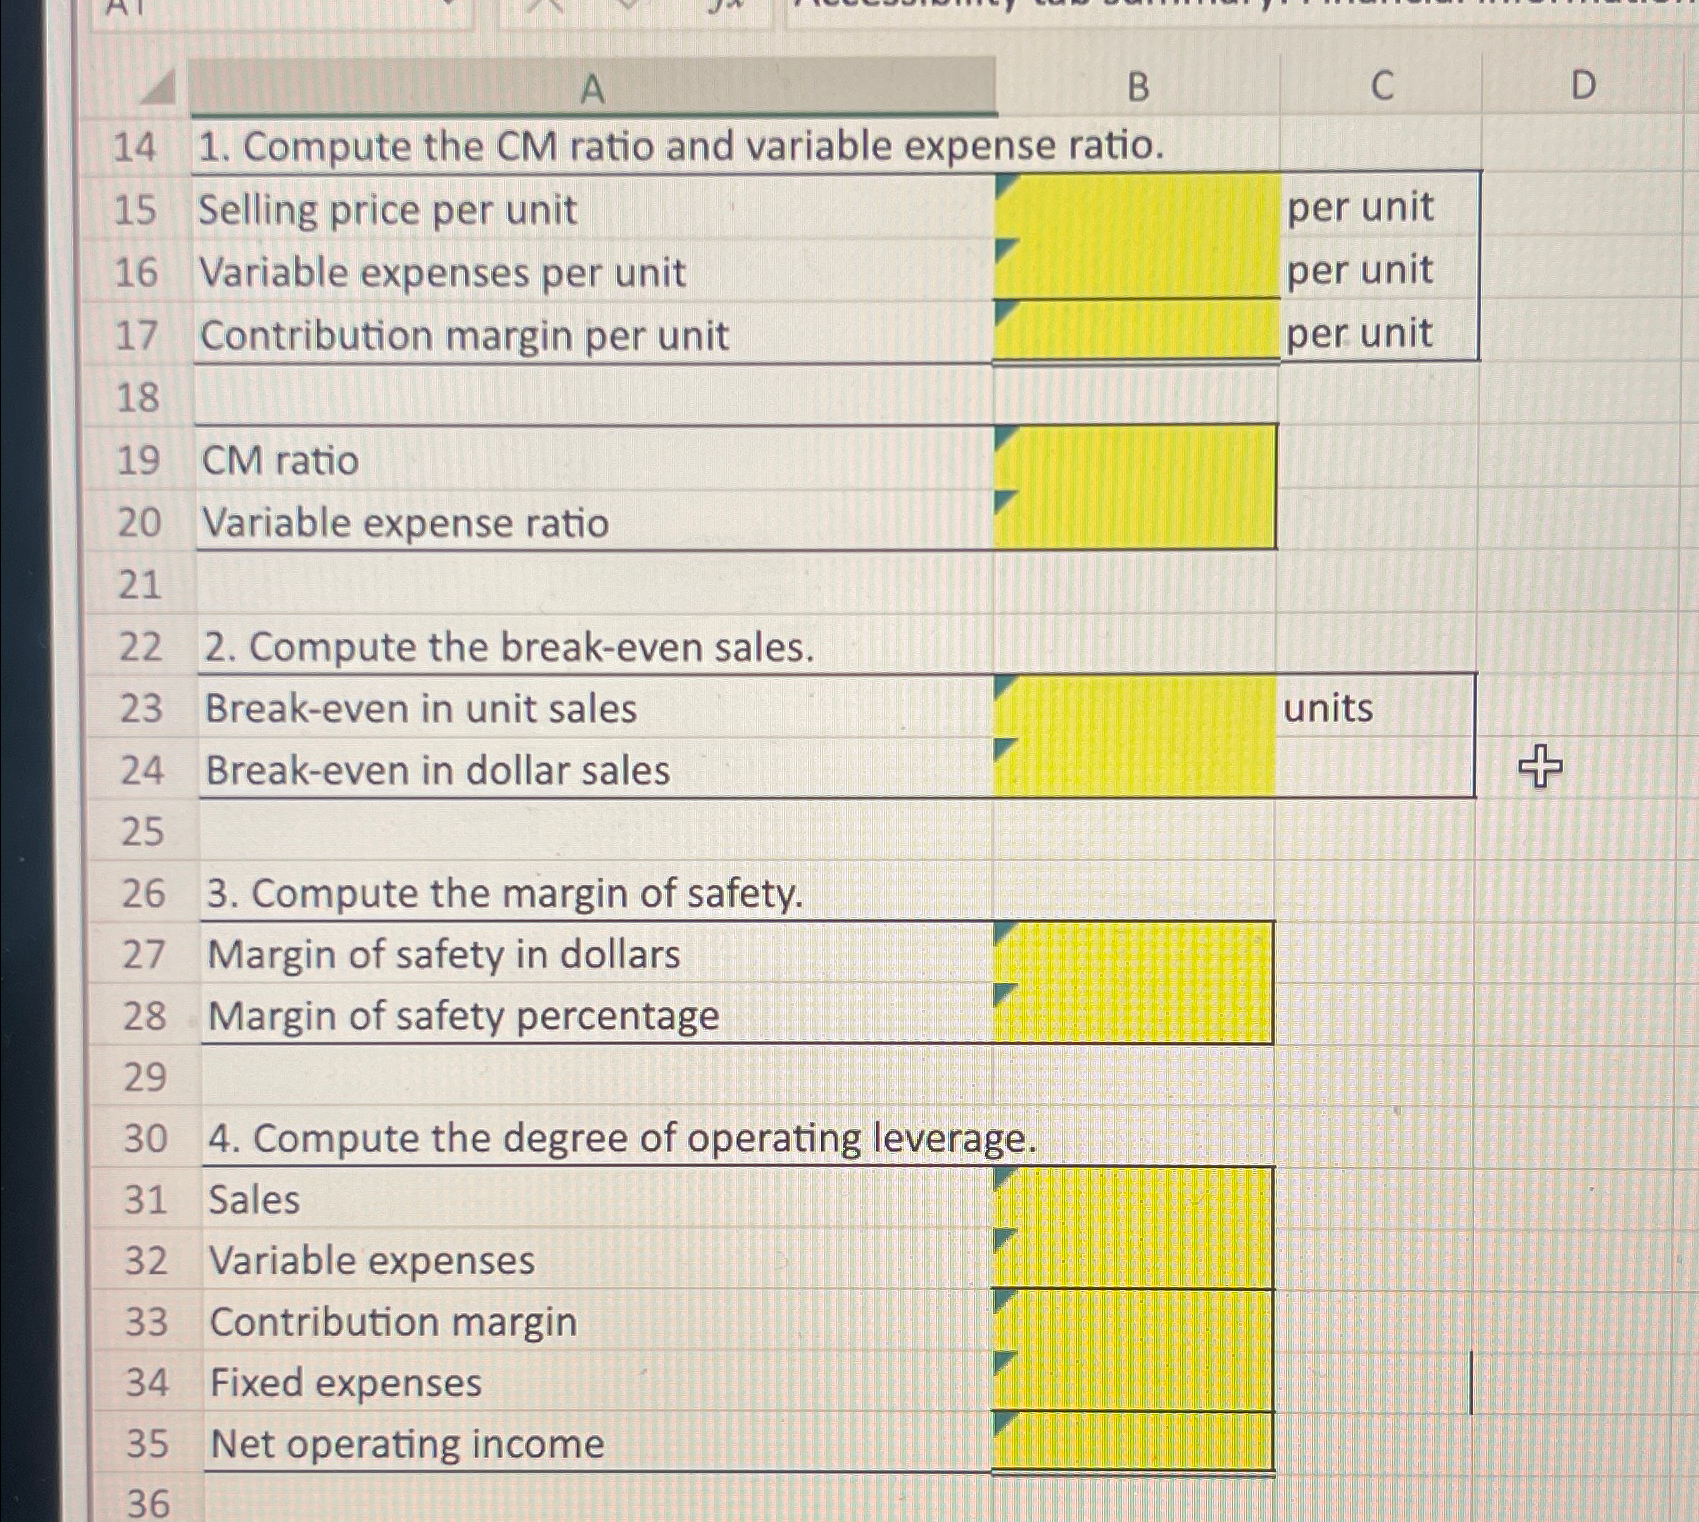Click the Variable expenses per unit yellow cell
Screen dimensions: 1699x1522
click(1137, 268)
